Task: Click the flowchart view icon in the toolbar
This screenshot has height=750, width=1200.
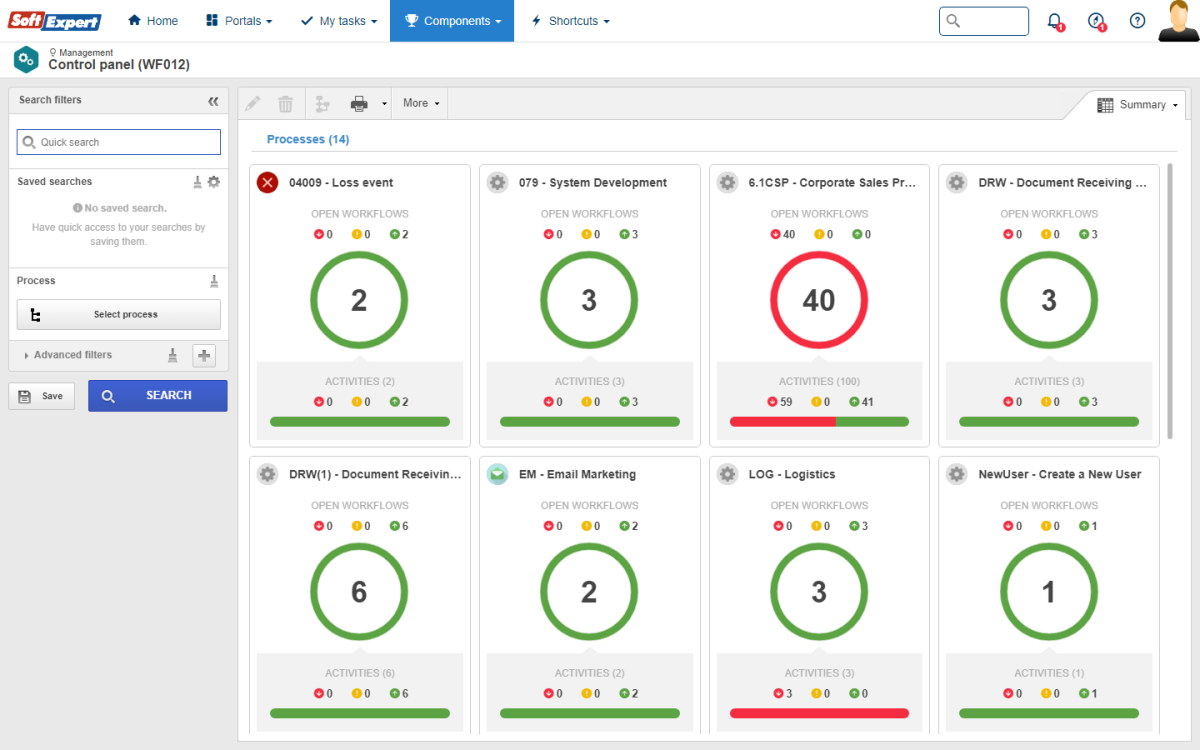Action: [x=322, y=102]
